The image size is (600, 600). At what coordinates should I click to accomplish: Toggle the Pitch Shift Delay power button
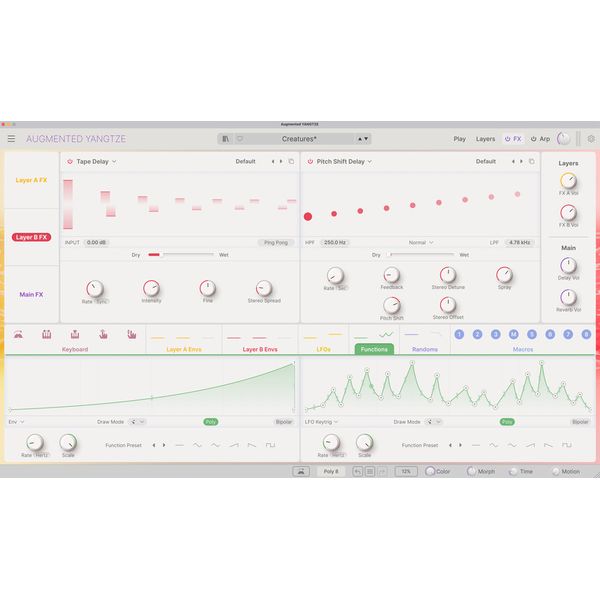tap(310, 162)
